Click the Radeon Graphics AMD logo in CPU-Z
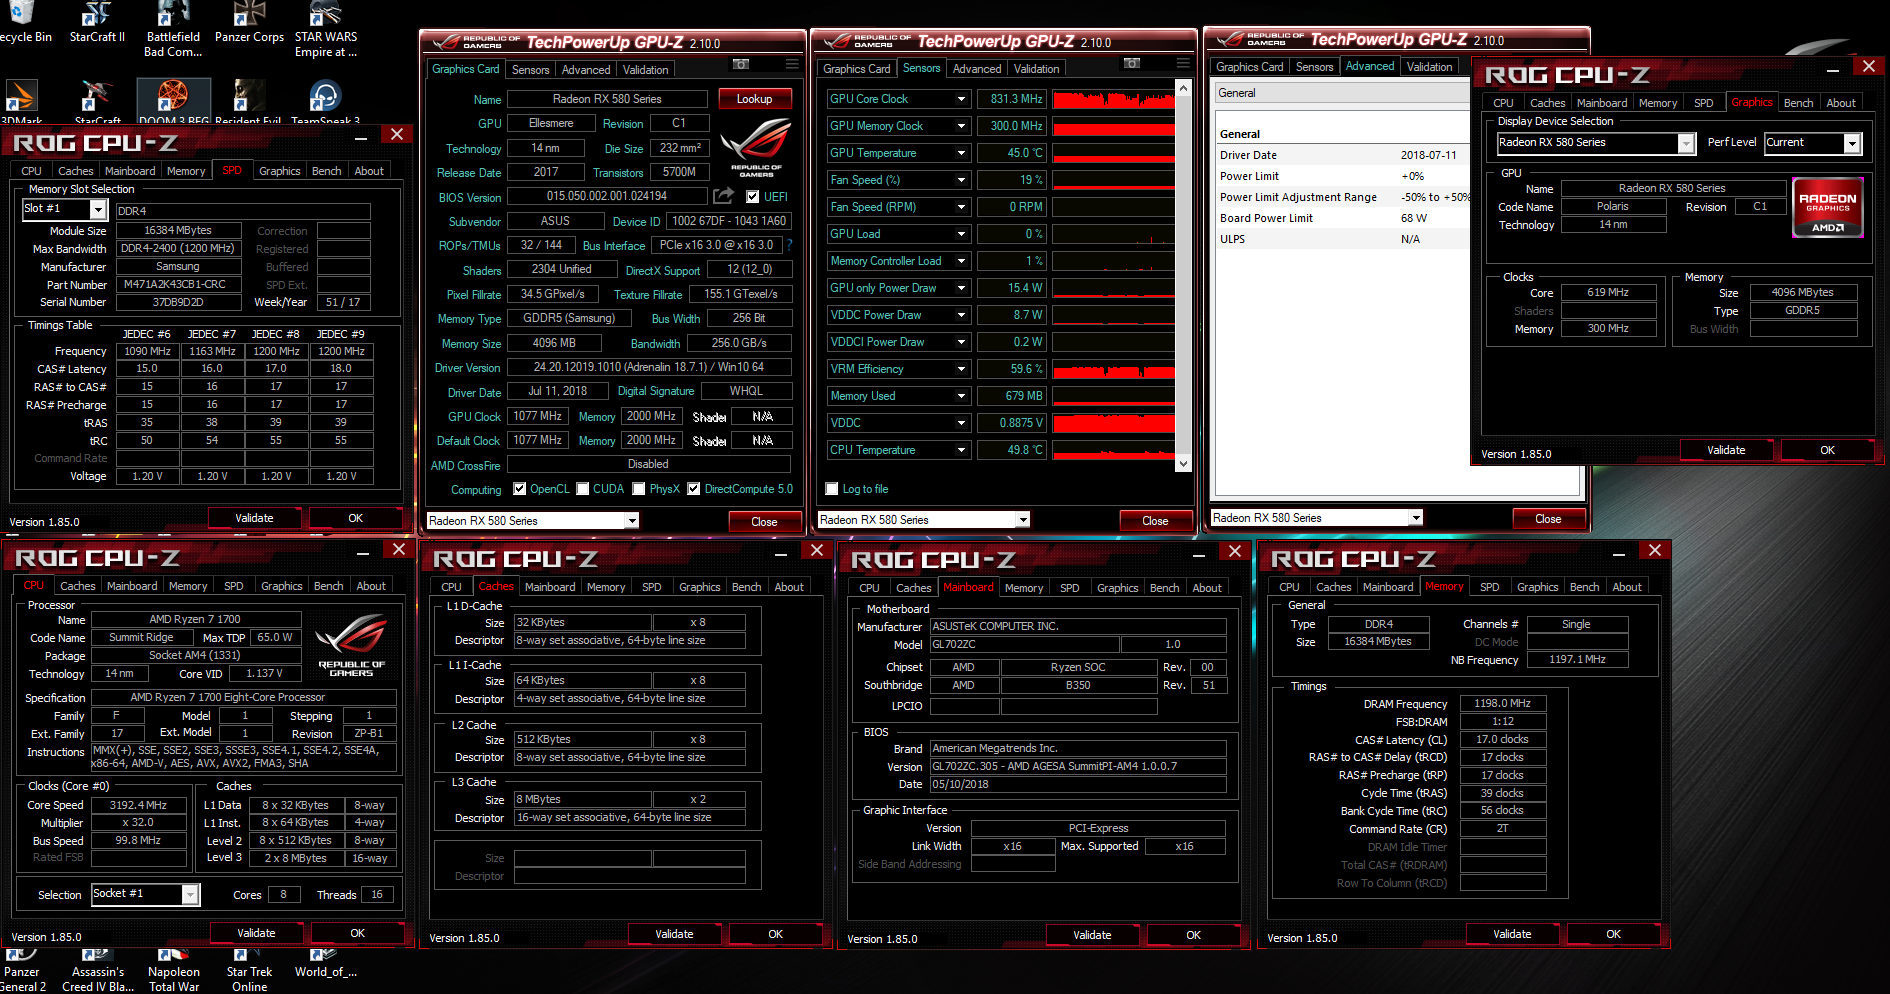The width and height of the screenshot is (1890, 994). click(1828, 207)
